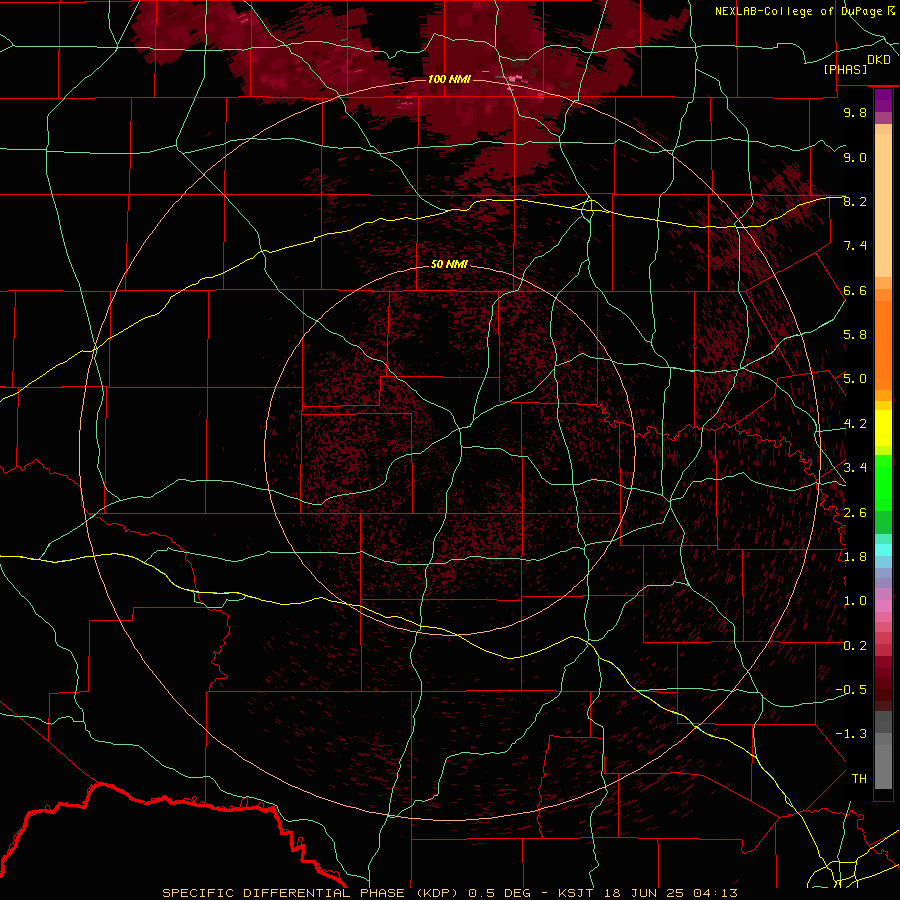This screenshot has width=900, height=900.
Task: Click the 1.0 color scale value
Action: (855, 602)
